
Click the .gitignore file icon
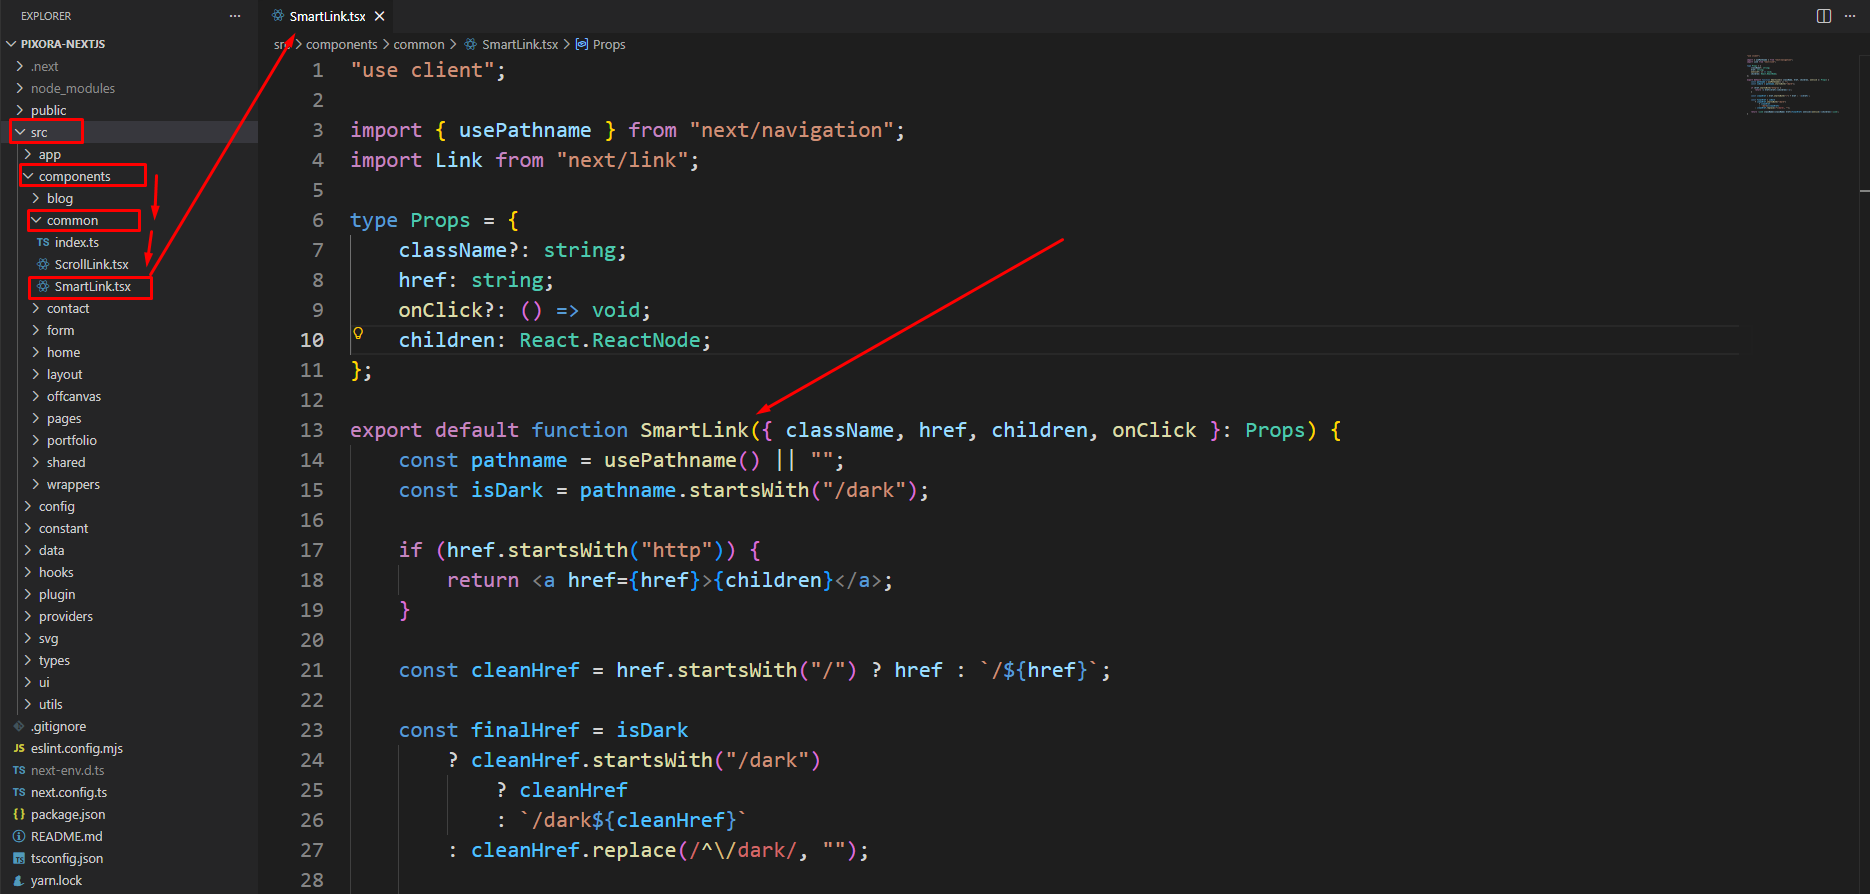point(19,726)
